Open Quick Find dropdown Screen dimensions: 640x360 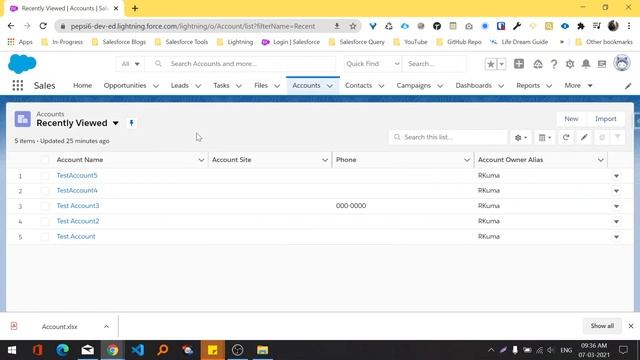pos(372,64)
